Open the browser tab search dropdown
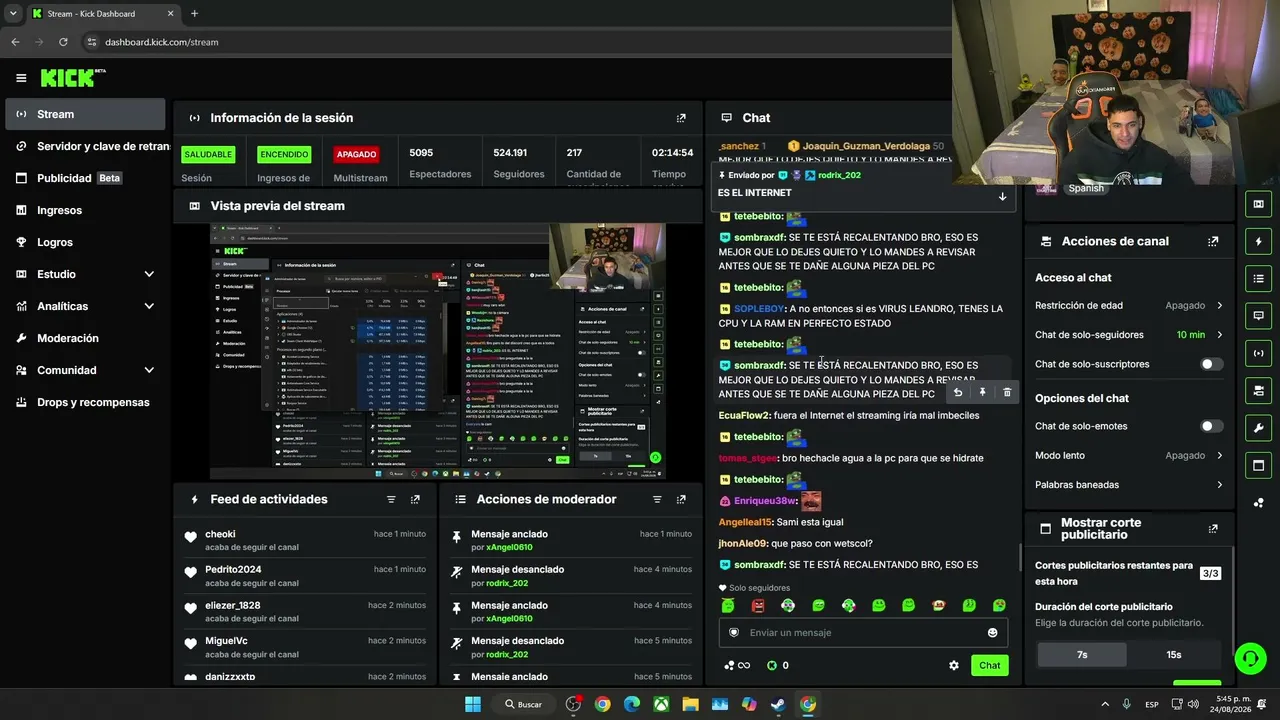 13,14
